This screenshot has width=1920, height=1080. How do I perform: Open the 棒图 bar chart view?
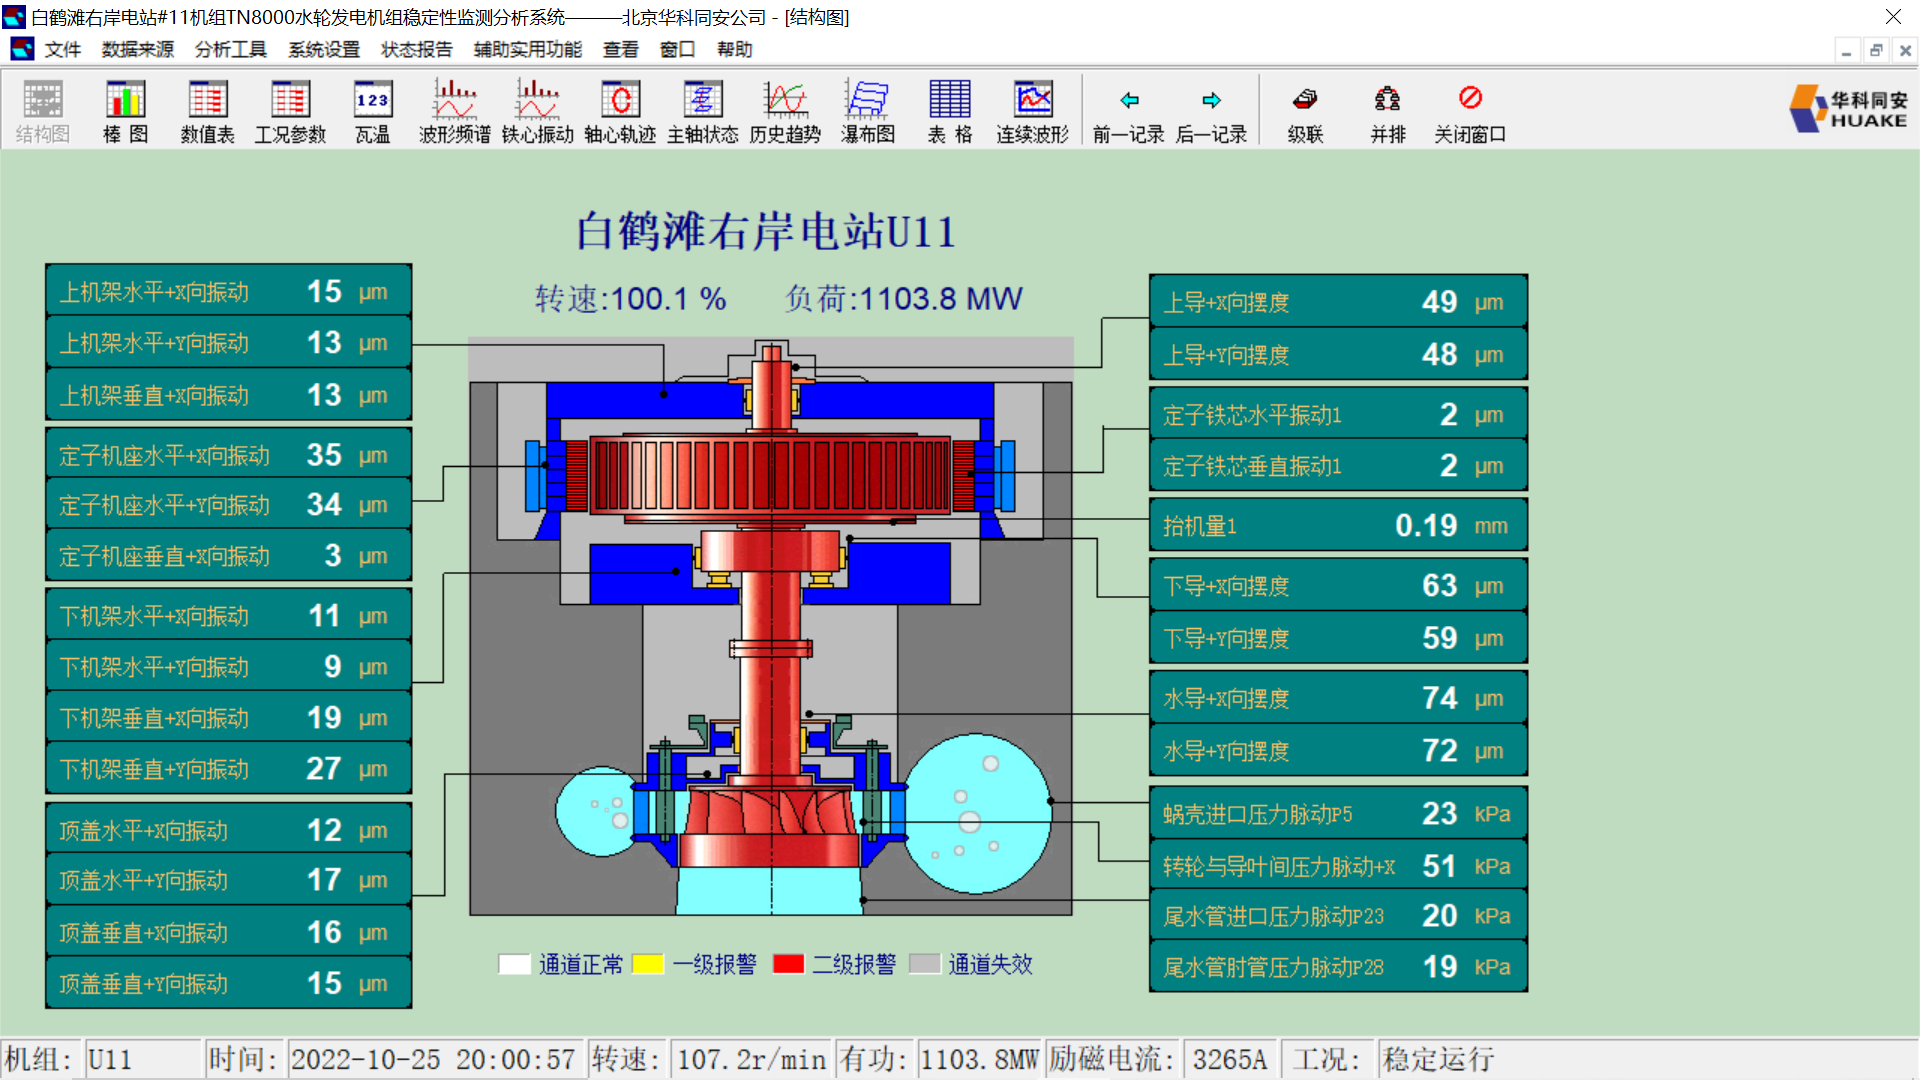(124, 110)
